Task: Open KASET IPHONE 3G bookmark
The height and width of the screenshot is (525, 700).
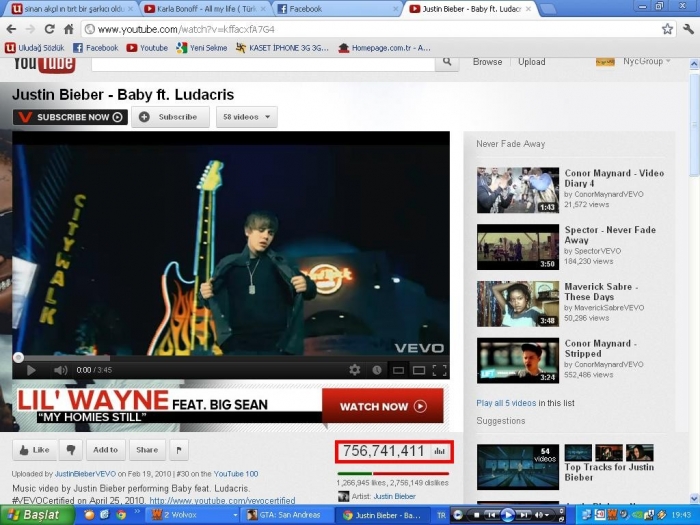Action: (282, 48)
